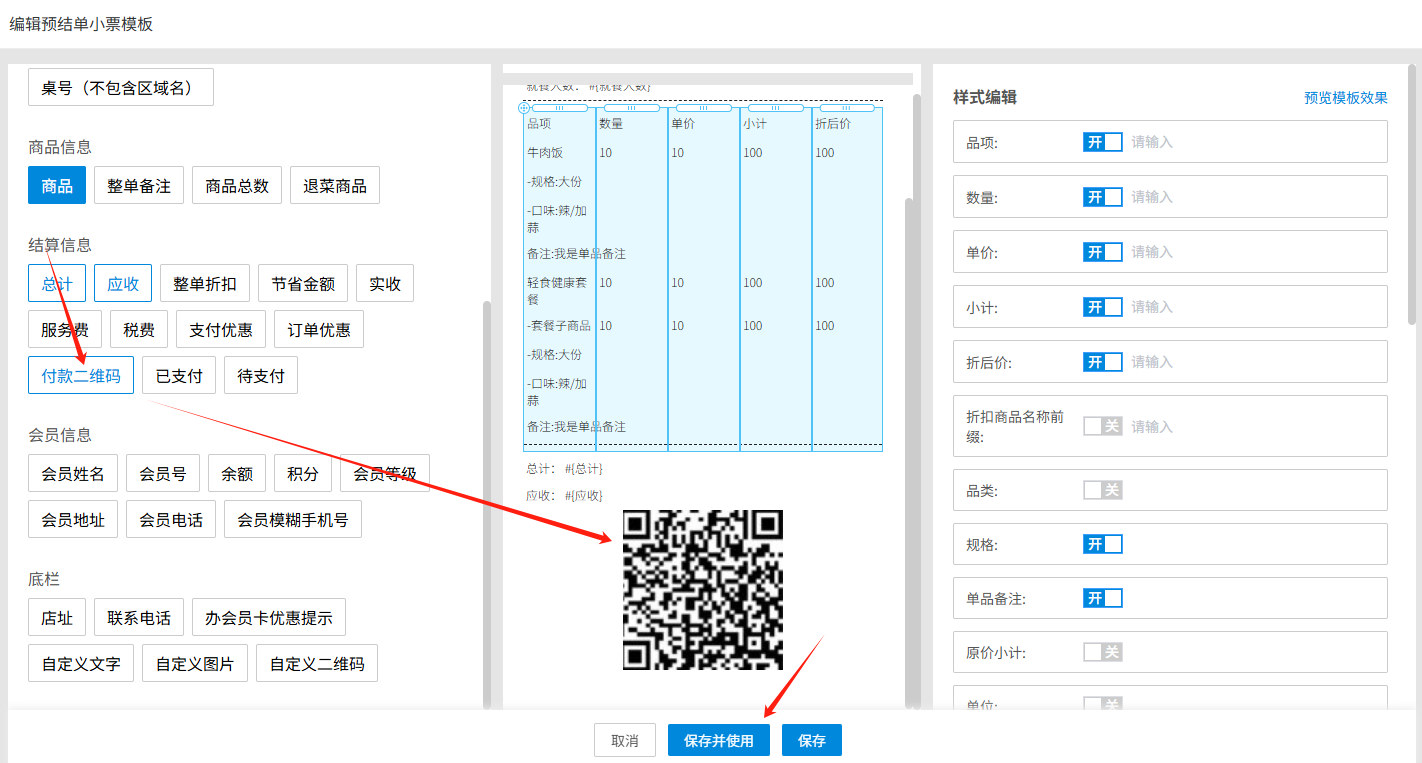
Task: Select the QR code image in preview
Action: (x=703, y=590)
